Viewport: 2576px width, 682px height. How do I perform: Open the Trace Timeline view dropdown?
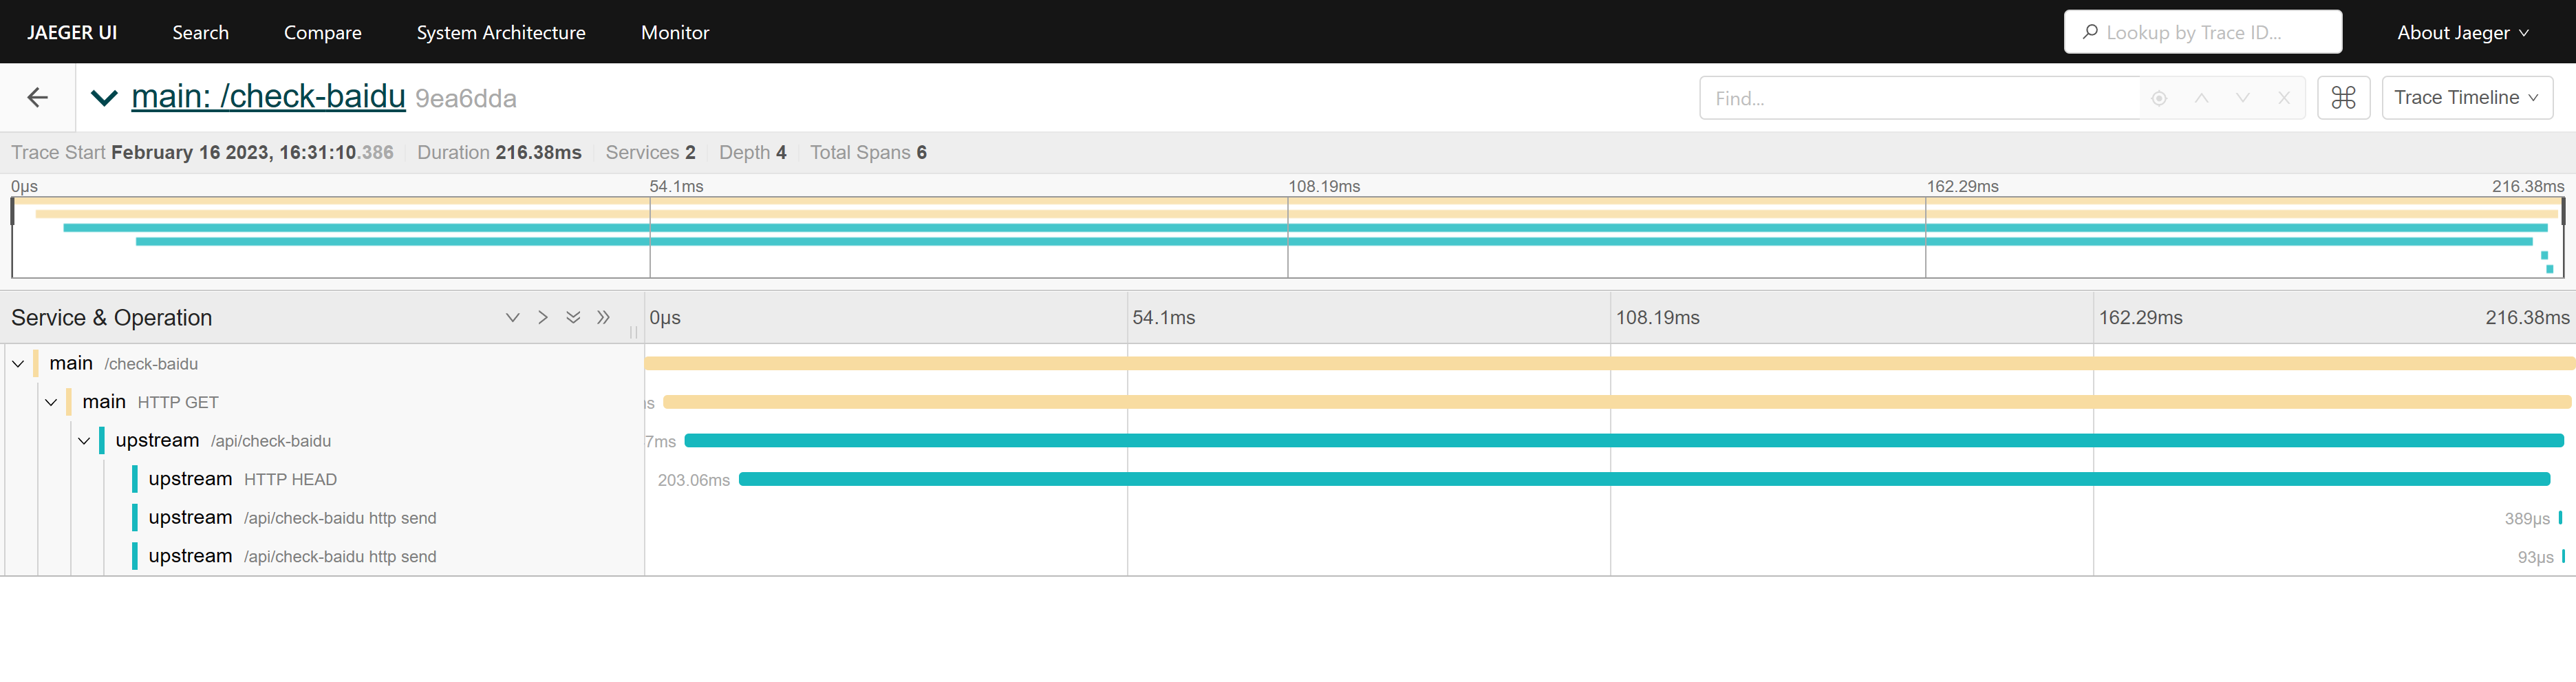pos(2467,97)
